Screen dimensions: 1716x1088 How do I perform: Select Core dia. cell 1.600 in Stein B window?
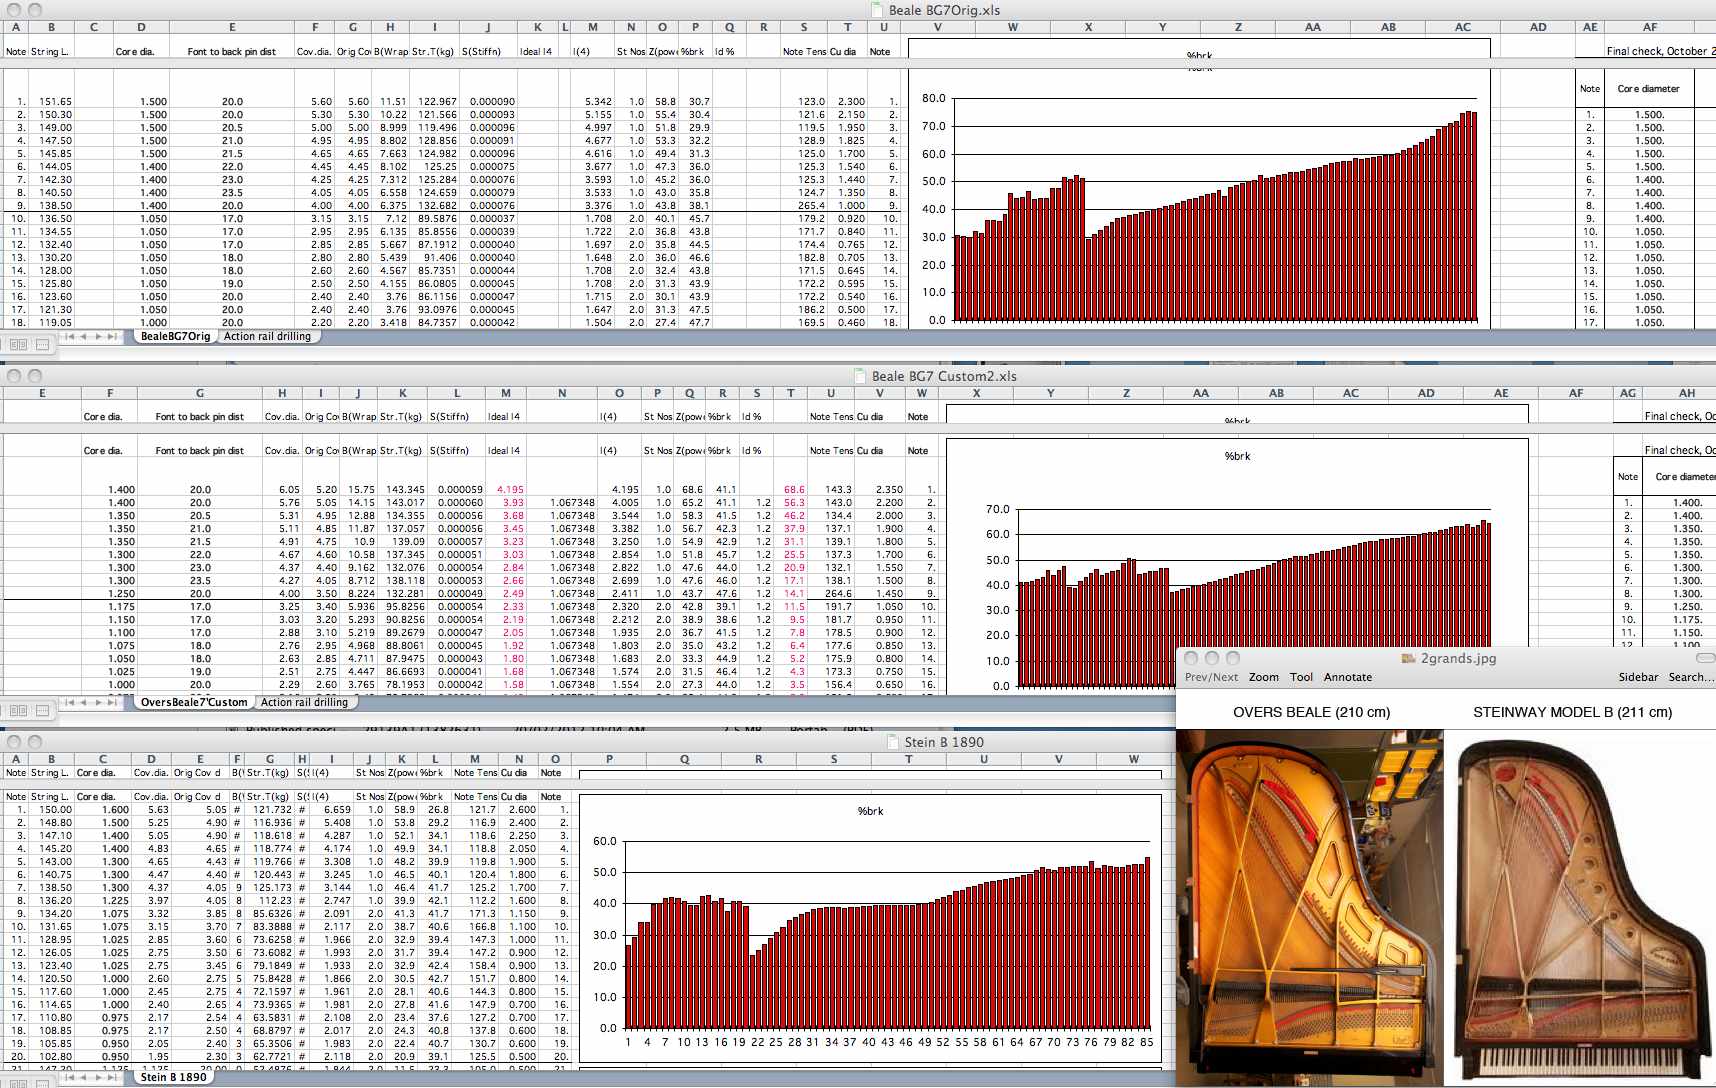tap(103, 810)
